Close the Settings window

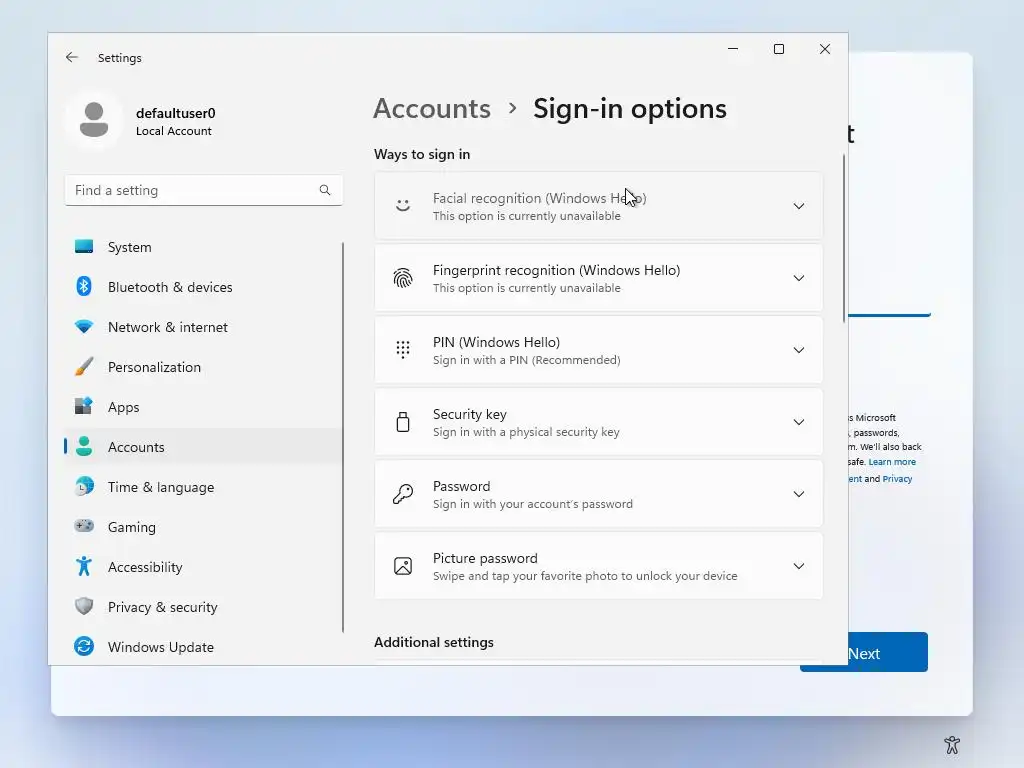(x=825, y=49)
